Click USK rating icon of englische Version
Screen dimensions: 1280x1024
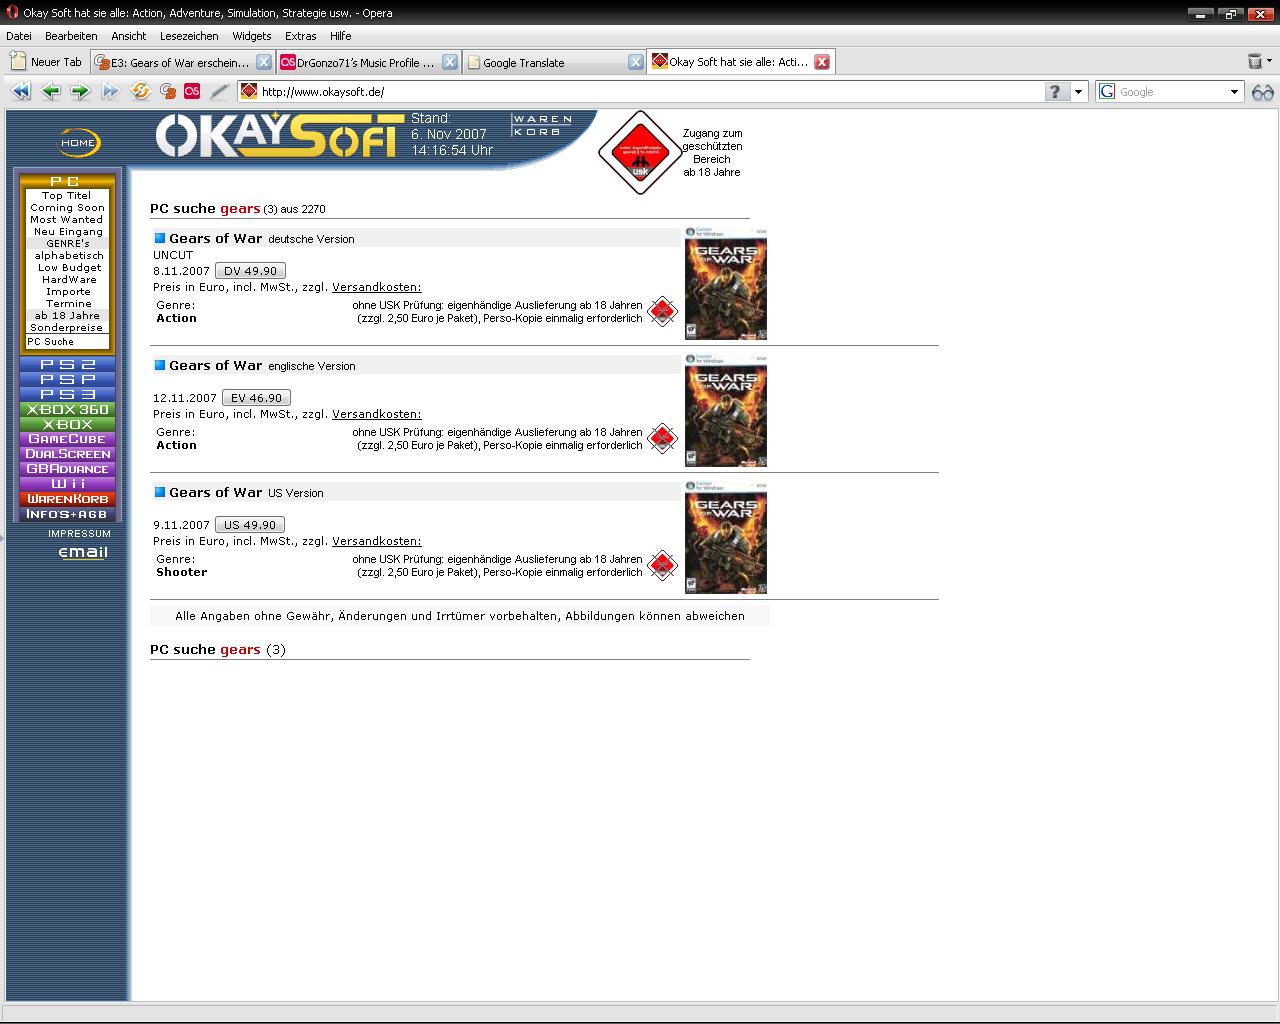click(x=662, y=438)
